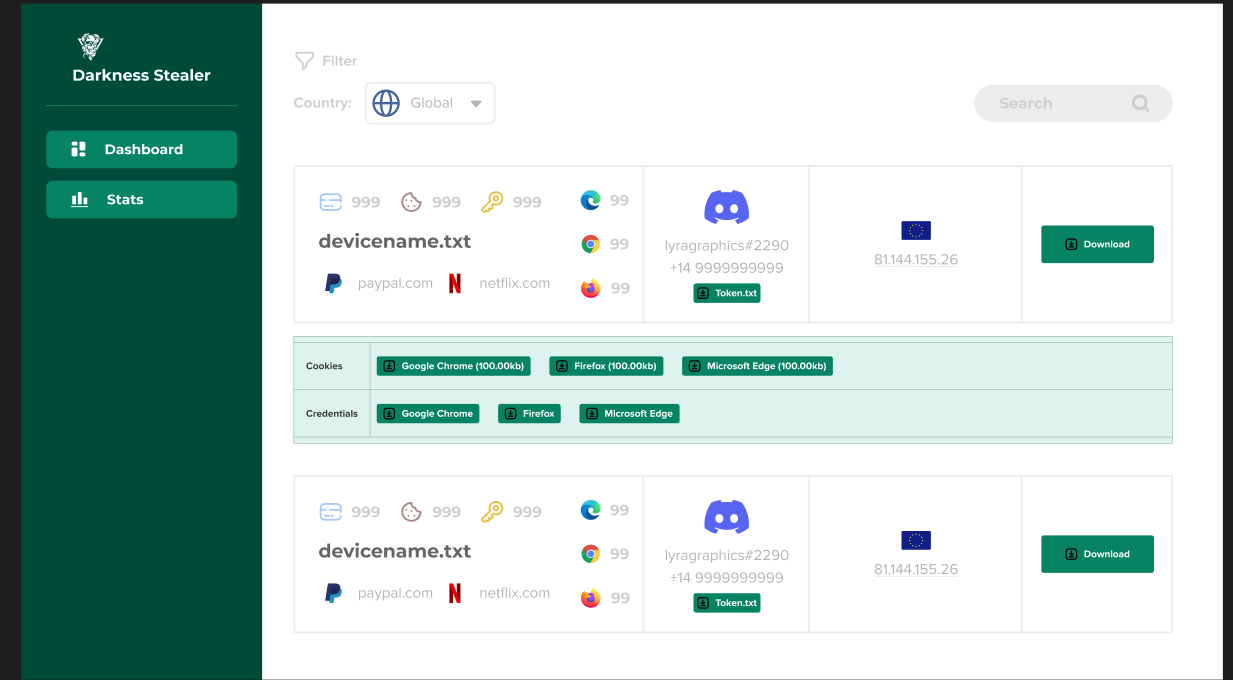The height and width of the screenshot is (680, 1233).
Task: Click Token.txt in the bottom device card
Action: coord(727,603)
